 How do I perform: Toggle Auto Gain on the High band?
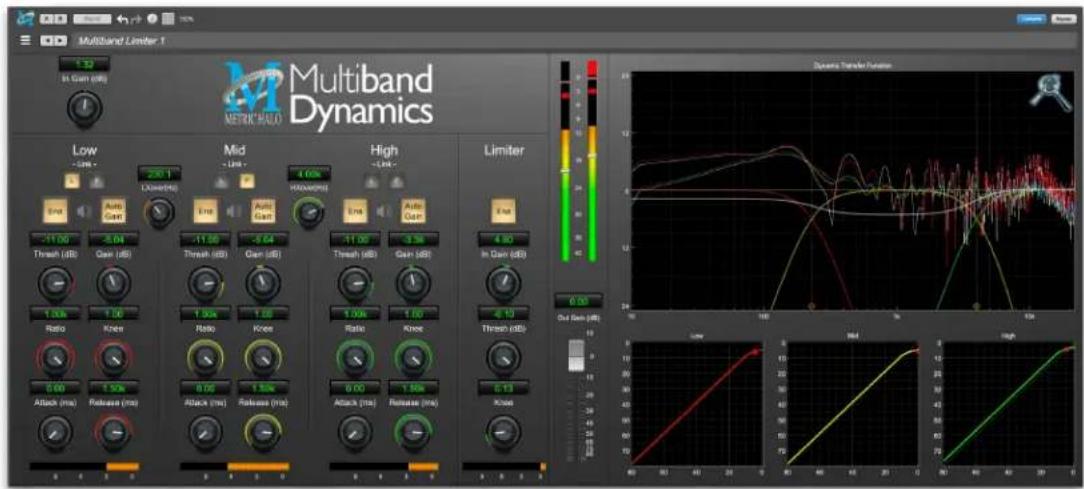pos(413,210)
